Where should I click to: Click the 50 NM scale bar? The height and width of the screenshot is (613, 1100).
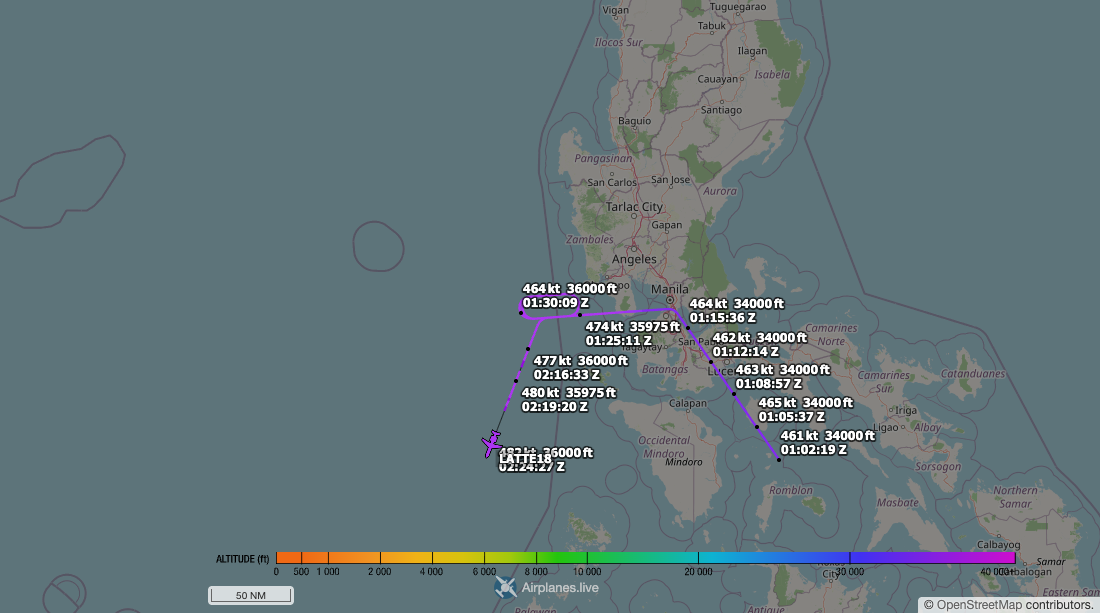click(251, 595)
